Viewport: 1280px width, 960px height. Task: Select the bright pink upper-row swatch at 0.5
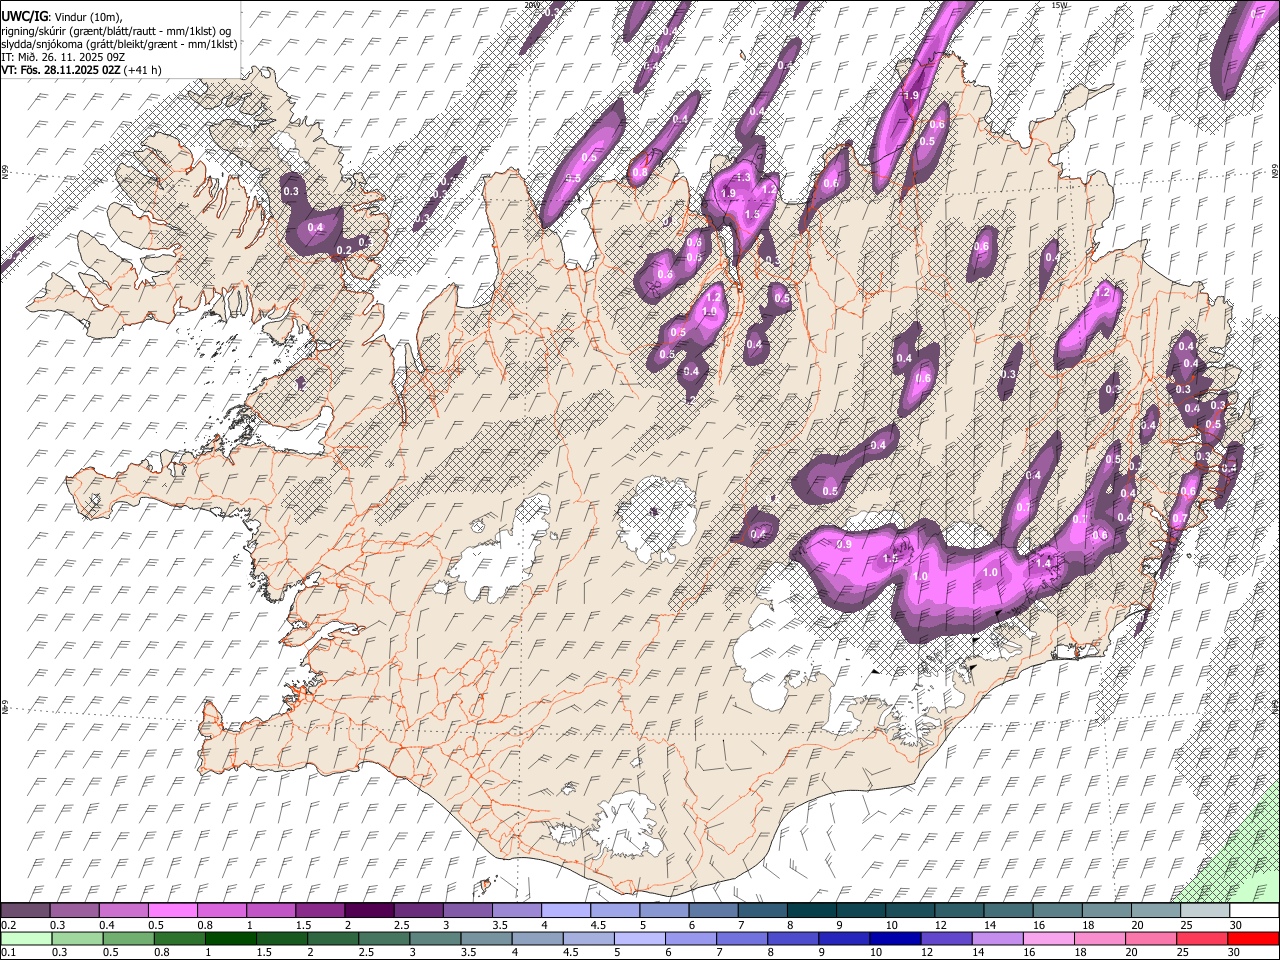tap(172, 911)
